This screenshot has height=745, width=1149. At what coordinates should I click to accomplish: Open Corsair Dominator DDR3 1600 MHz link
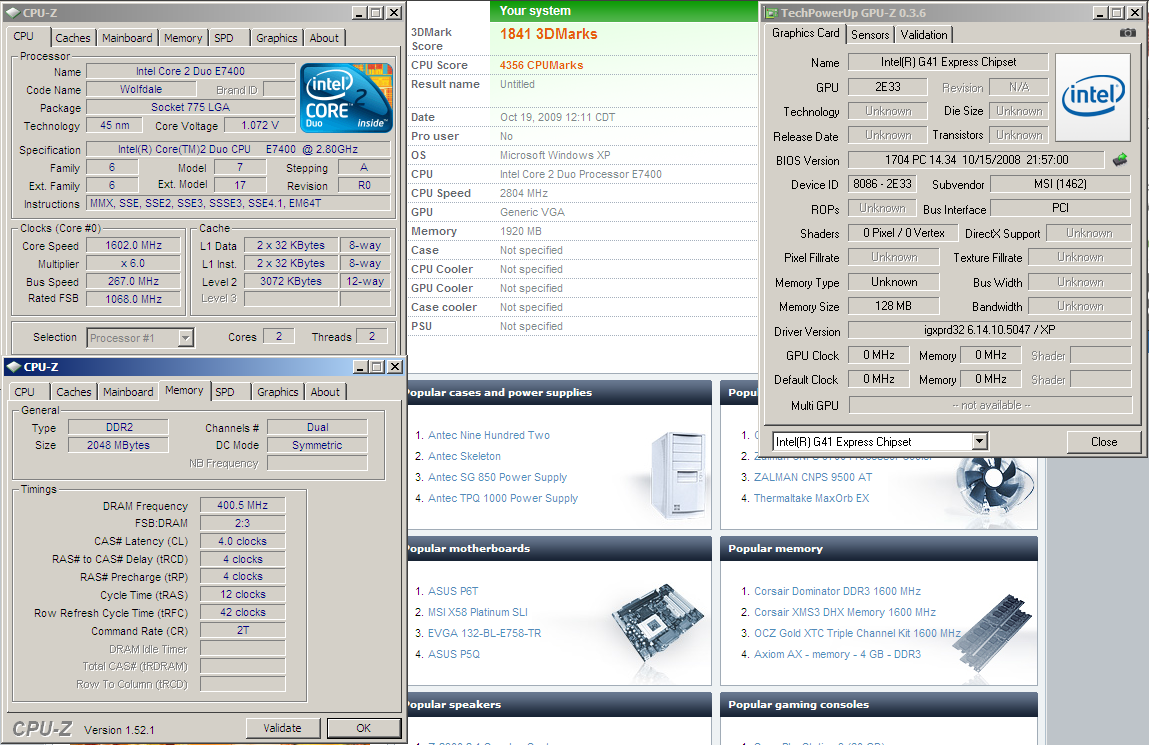pyautogui.click(x=838, y=591)
